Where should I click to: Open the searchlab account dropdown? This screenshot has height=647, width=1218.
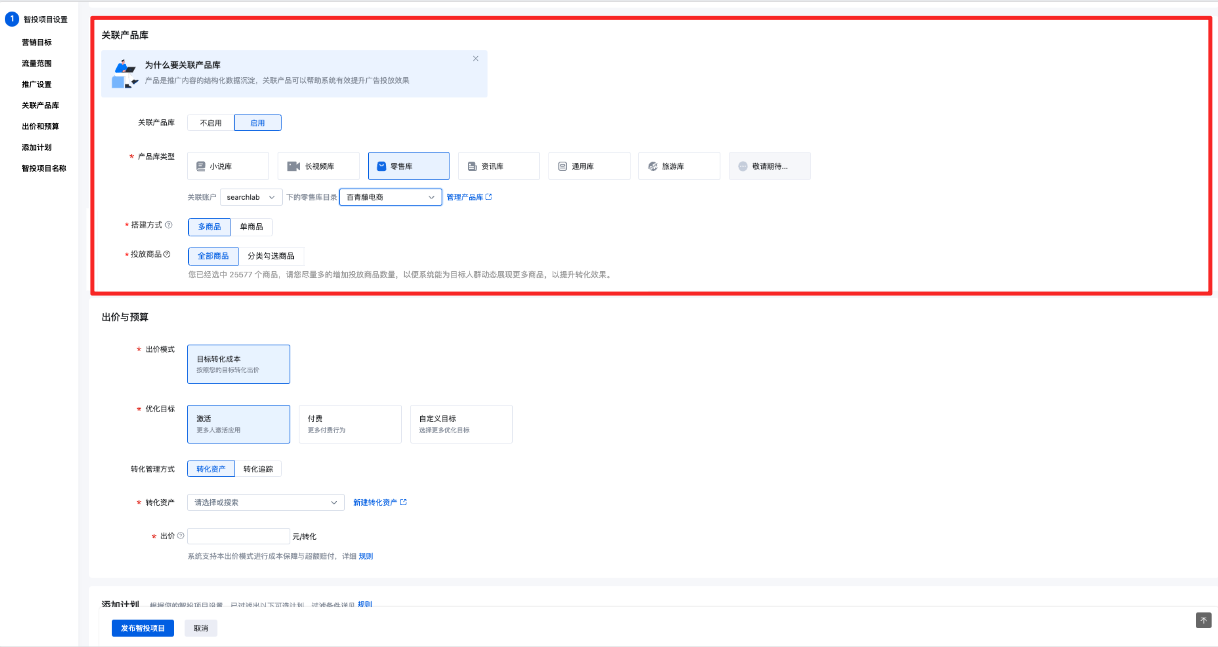click(x=250, y=198)
